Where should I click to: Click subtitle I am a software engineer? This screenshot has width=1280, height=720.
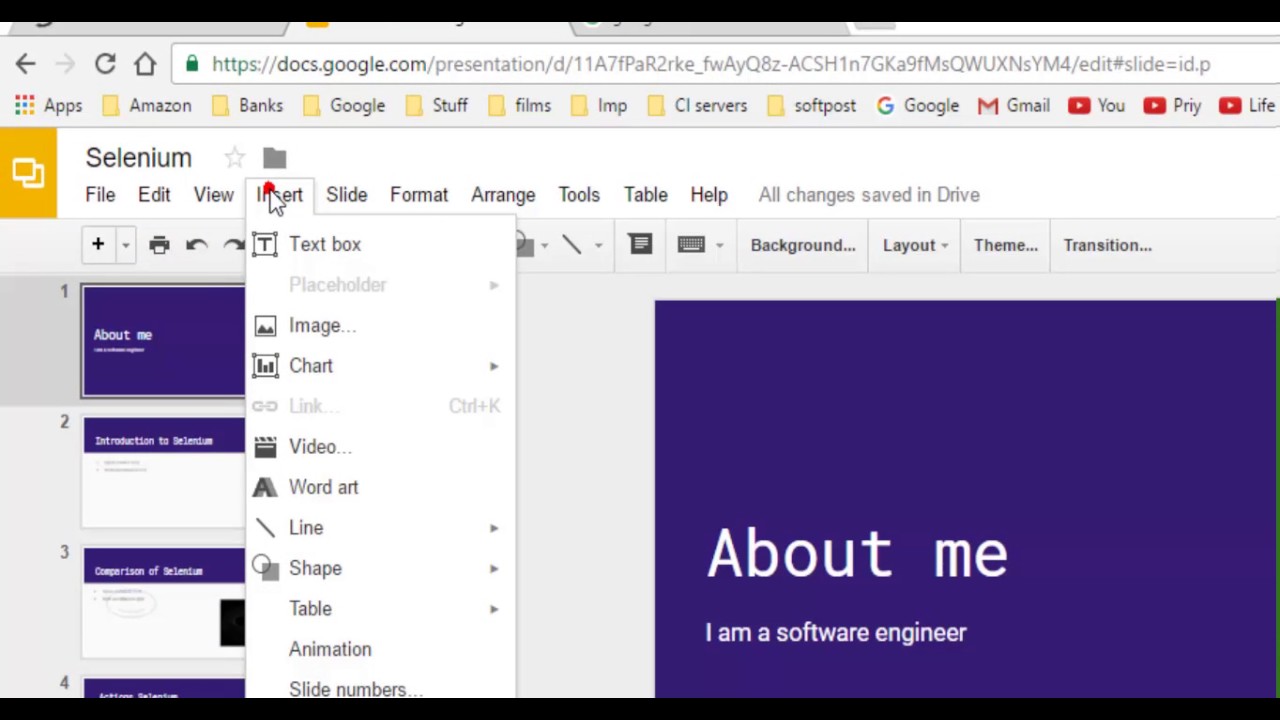836,633
